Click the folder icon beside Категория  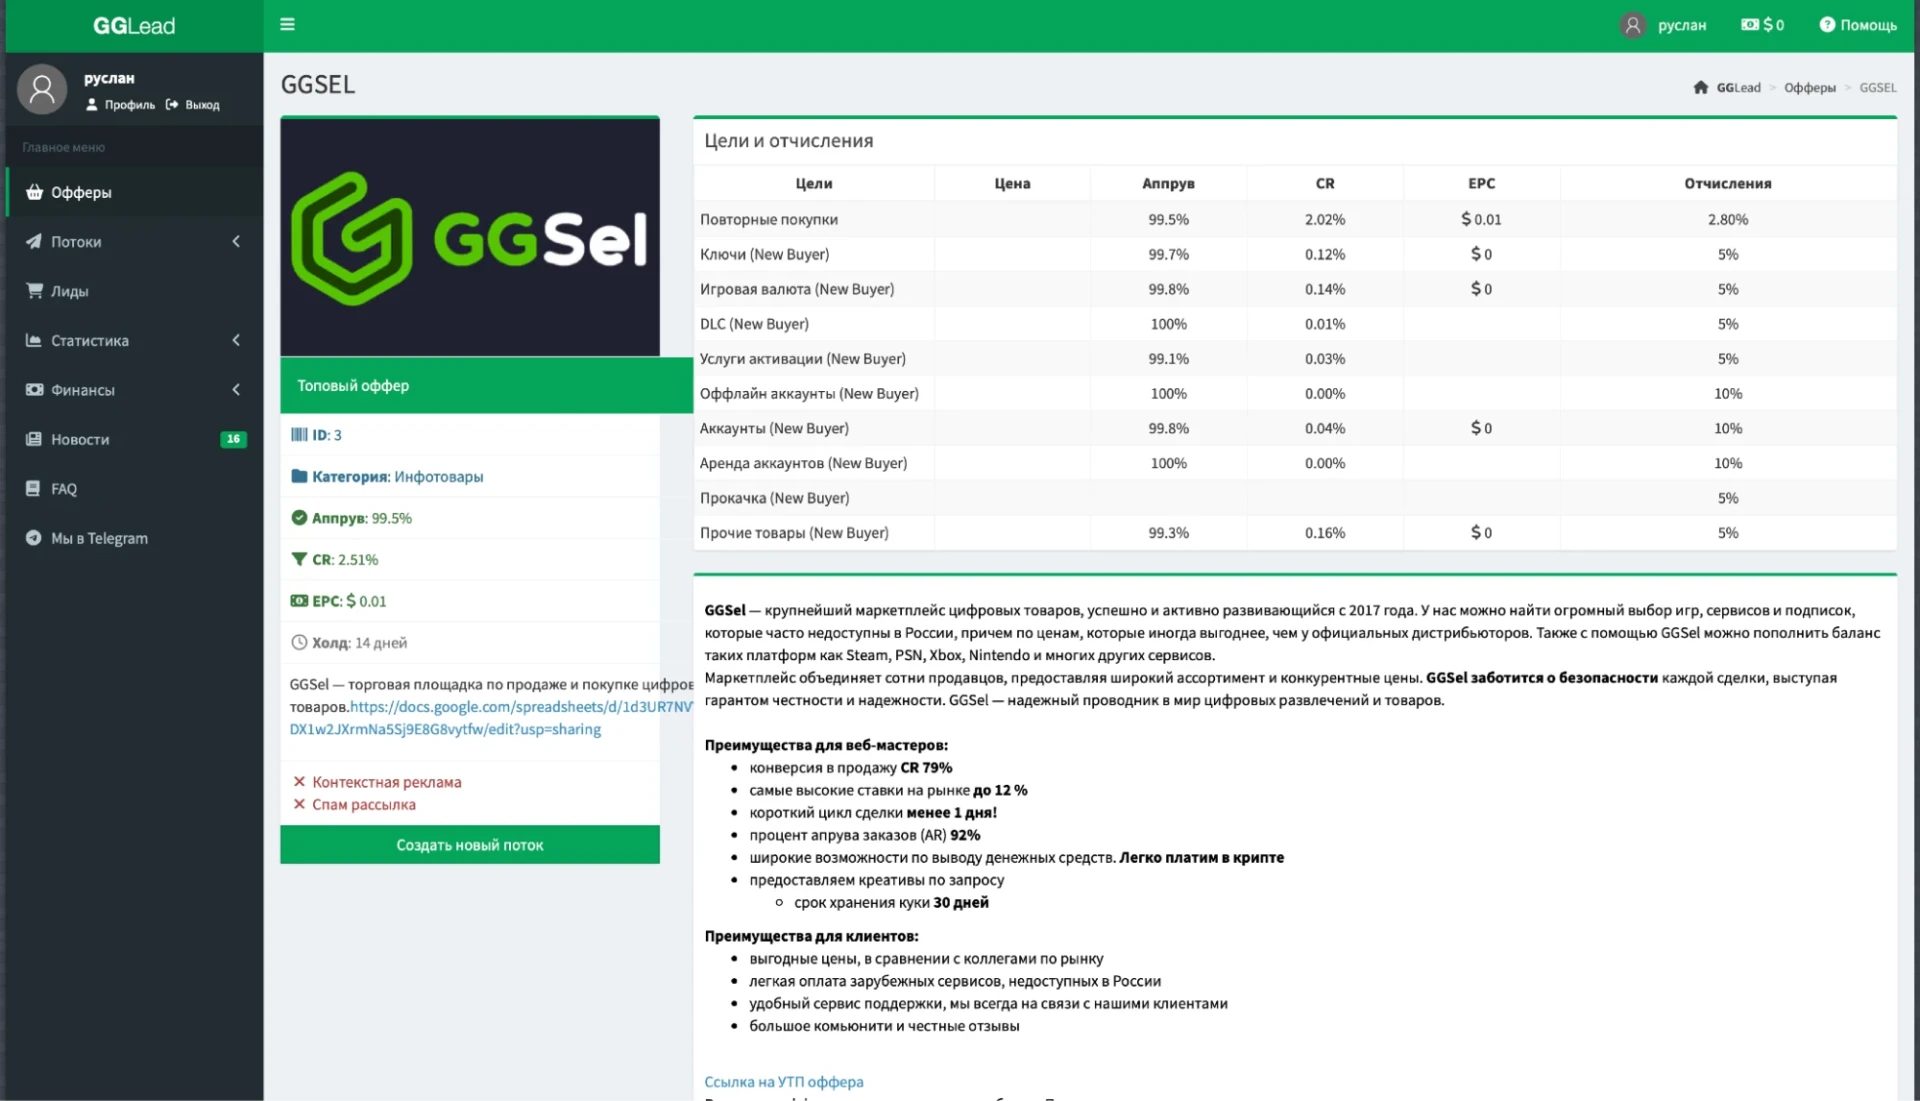(299, 476)
